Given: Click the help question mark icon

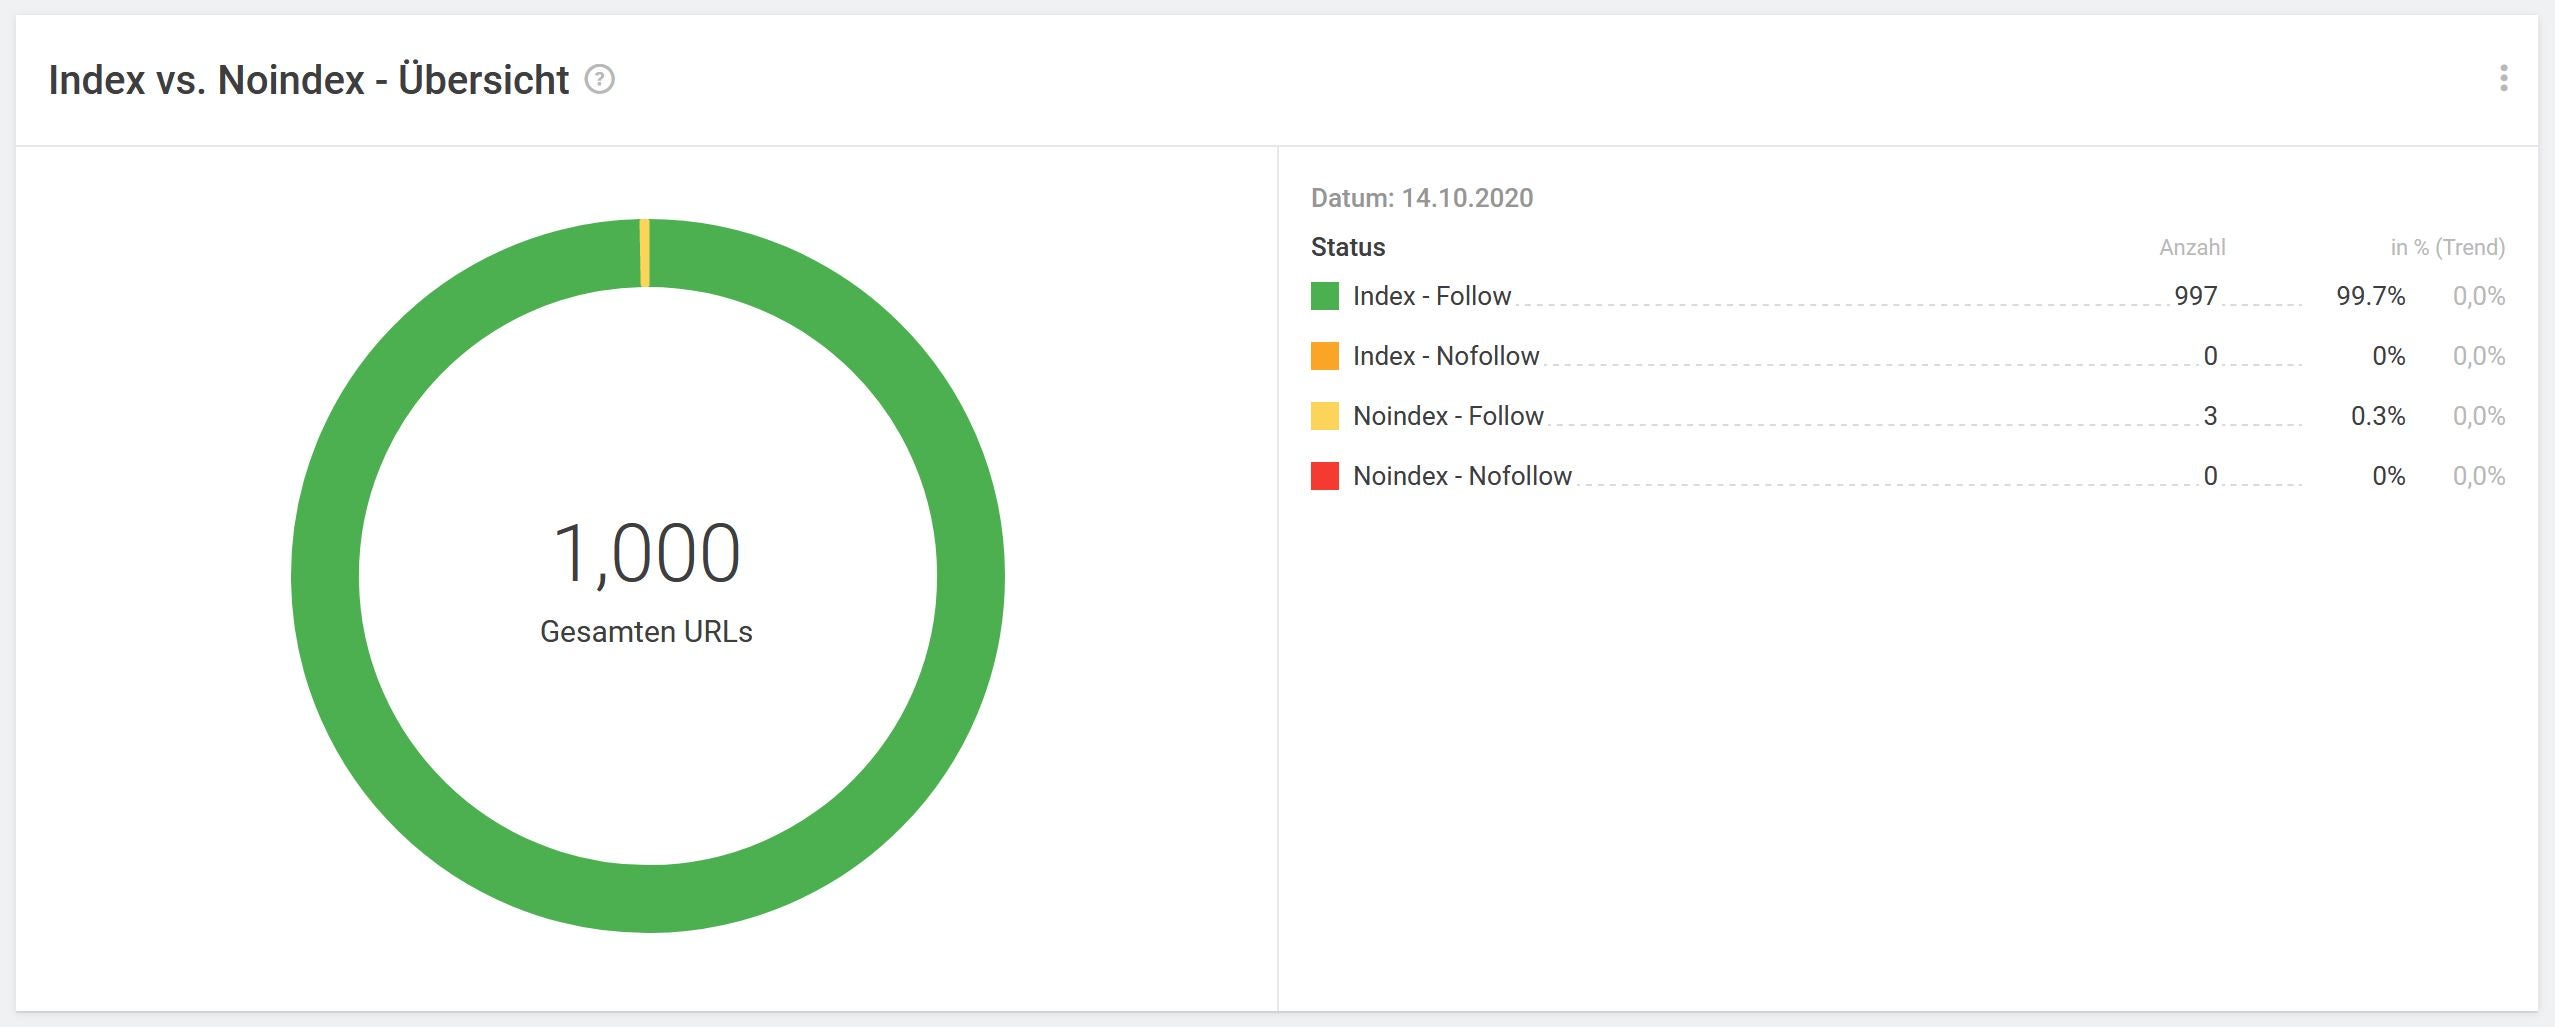Looking at the screenshot, I should (599, 79).
